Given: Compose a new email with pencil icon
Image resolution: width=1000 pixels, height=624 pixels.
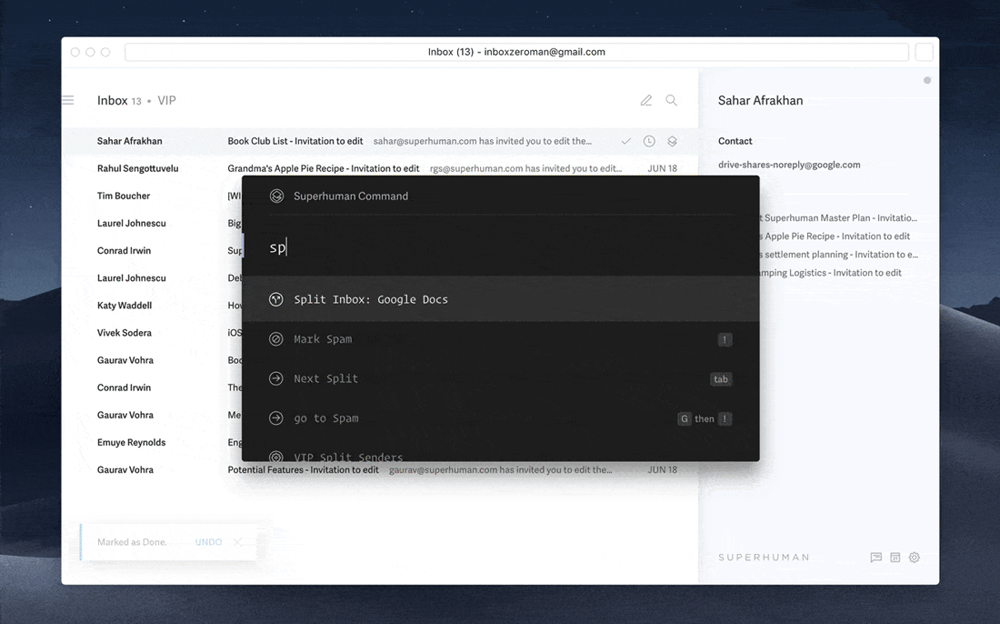Looking at the screenshot, I should click(646, 100).
